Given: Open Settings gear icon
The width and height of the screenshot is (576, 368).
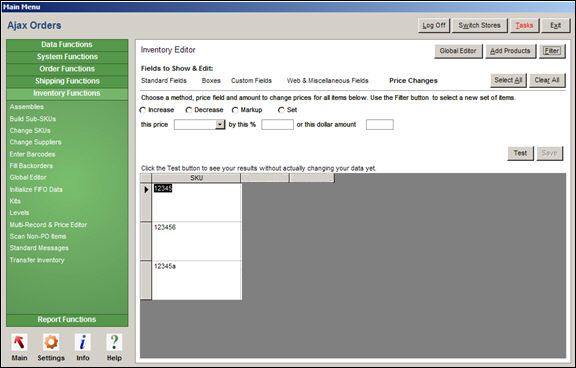Looking at the screenshot, I should tap(51, 342).
